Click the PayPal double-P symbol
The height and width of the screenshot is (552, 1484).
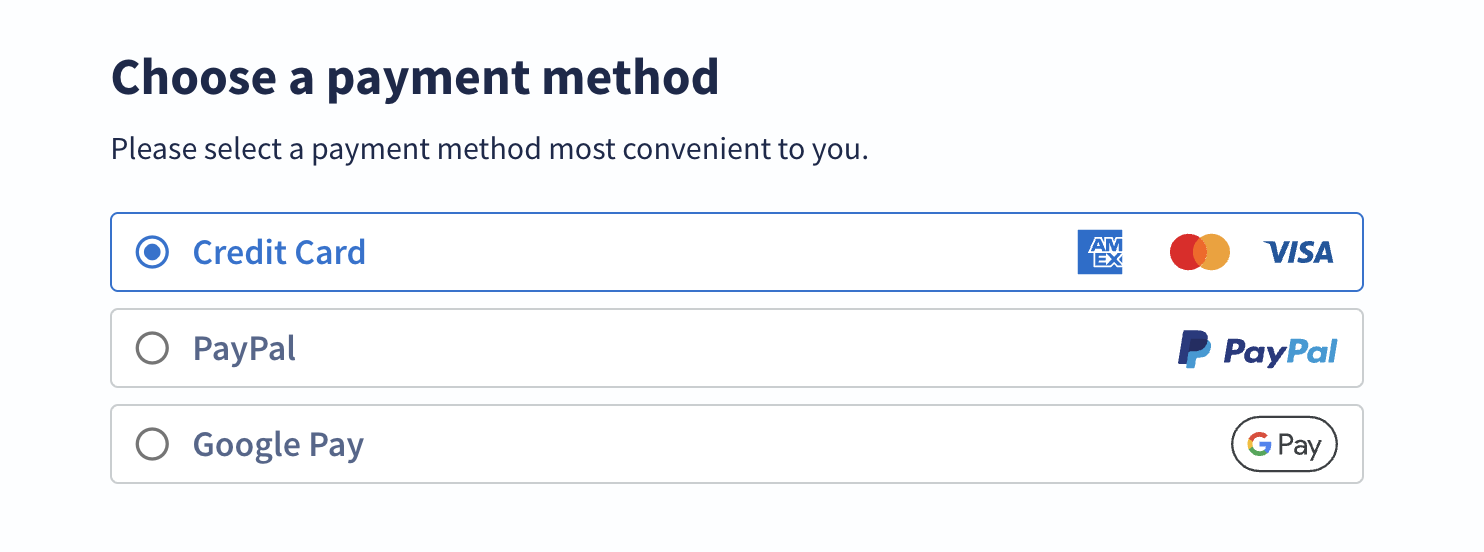[1194, 349]
